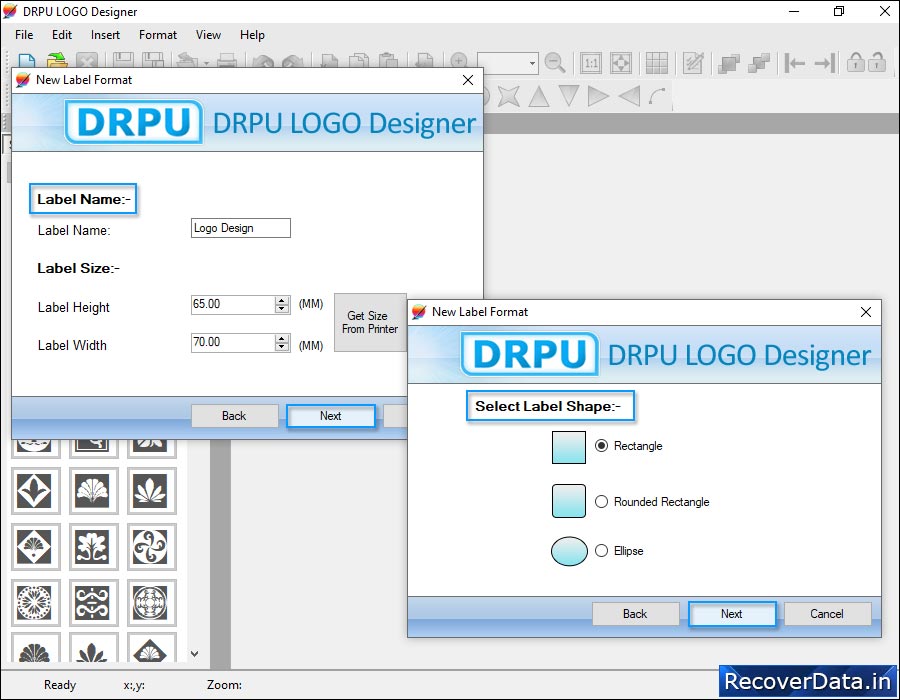Image resolution: width=900 pixels, height=700 pixels.
Task: Click the Label Name text field
Action: 240,228
